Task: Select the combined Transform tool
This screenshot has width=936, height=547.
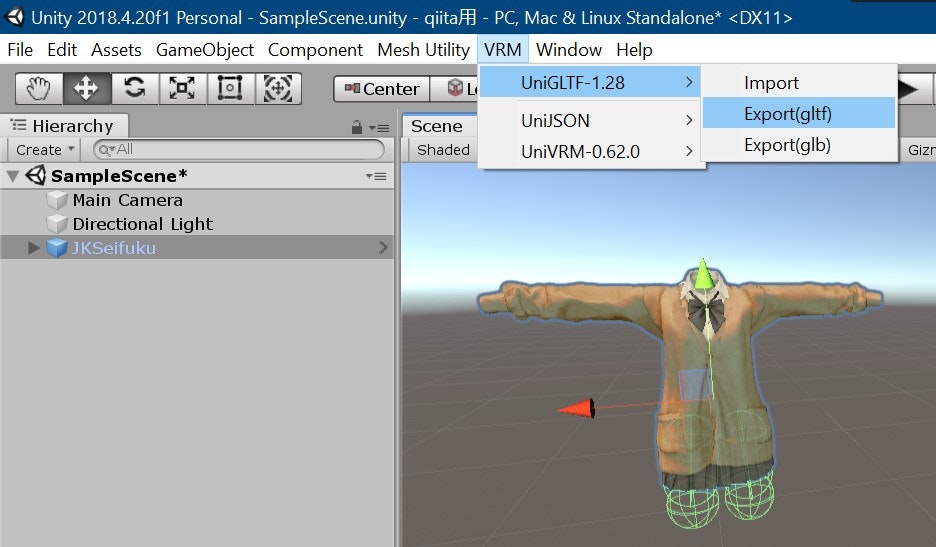Action: [278, 88]
